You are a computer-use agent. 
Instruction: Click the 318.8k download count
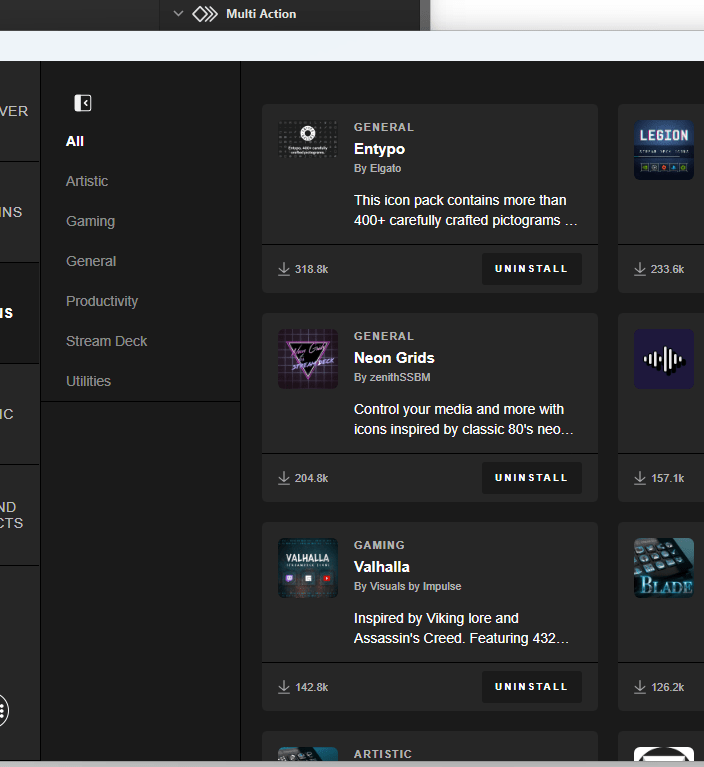311,269
